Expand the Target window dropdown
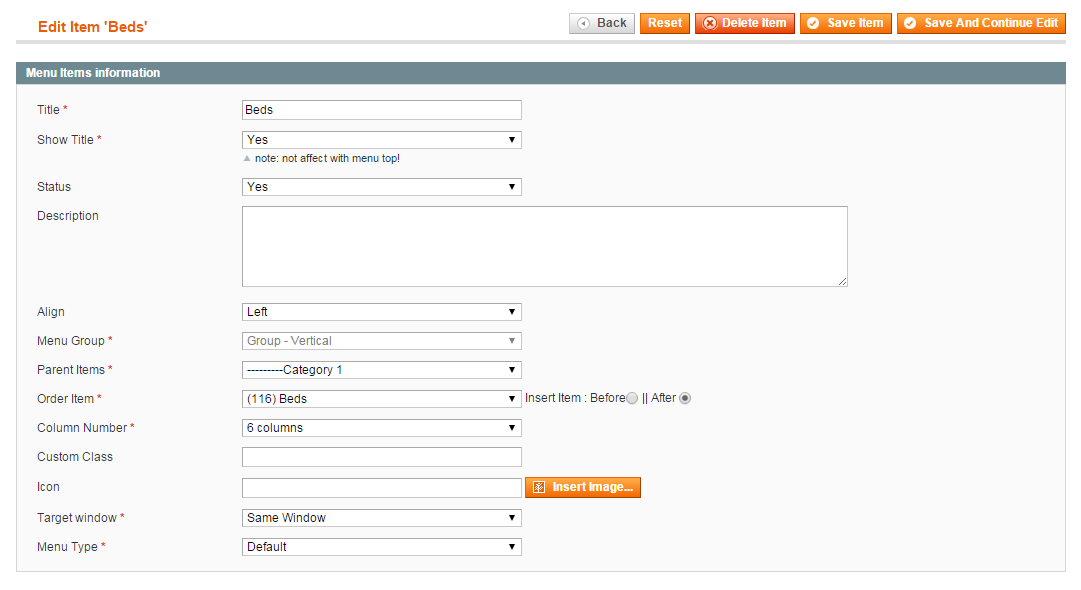The image size is (1081, 590). coord(381,518)
